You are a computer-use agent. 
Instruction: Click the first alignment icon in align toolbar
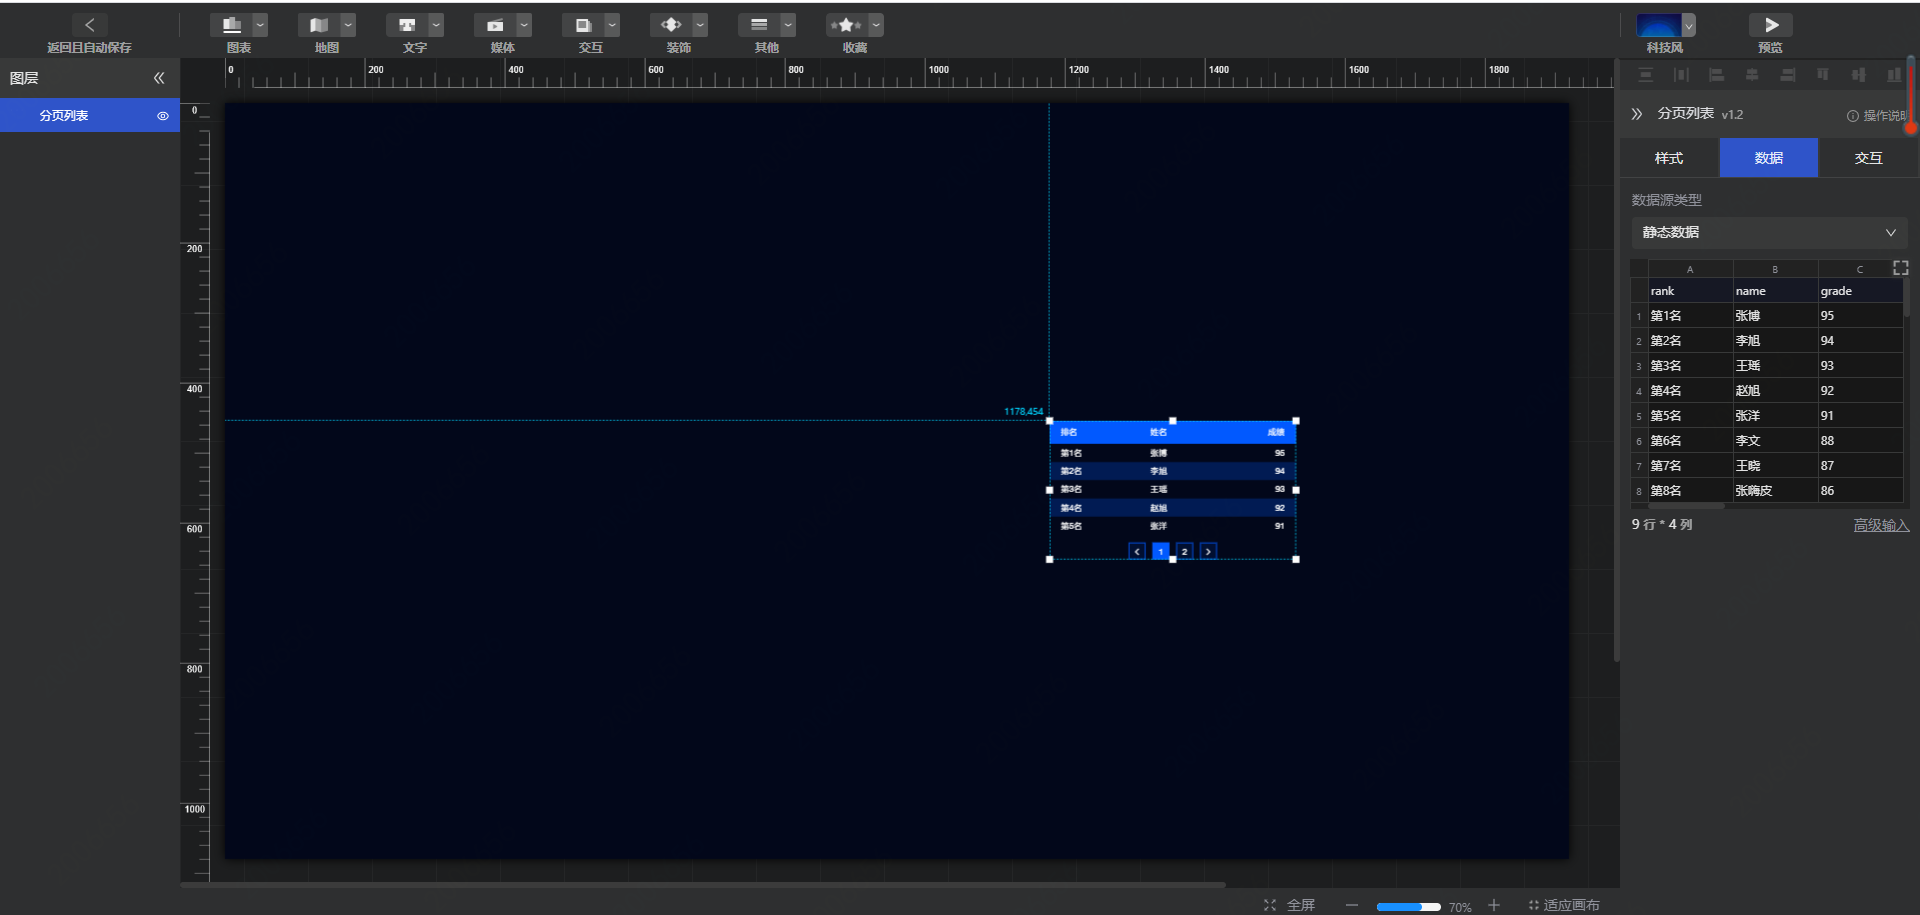click(1646, 75)
